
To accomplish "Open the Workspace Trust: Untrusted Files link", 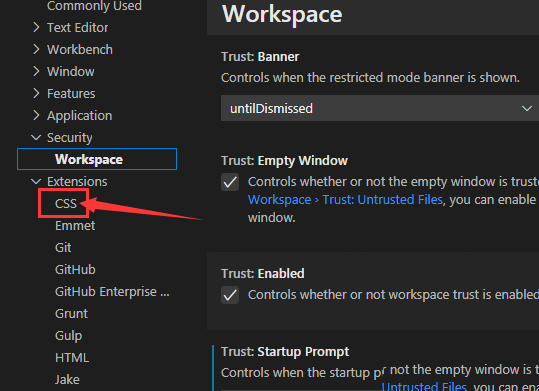I will (345, 200).
